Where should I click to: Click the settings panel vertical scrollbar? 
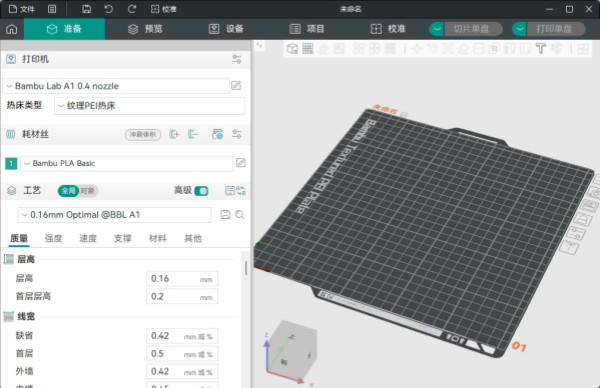coord(246,268)
